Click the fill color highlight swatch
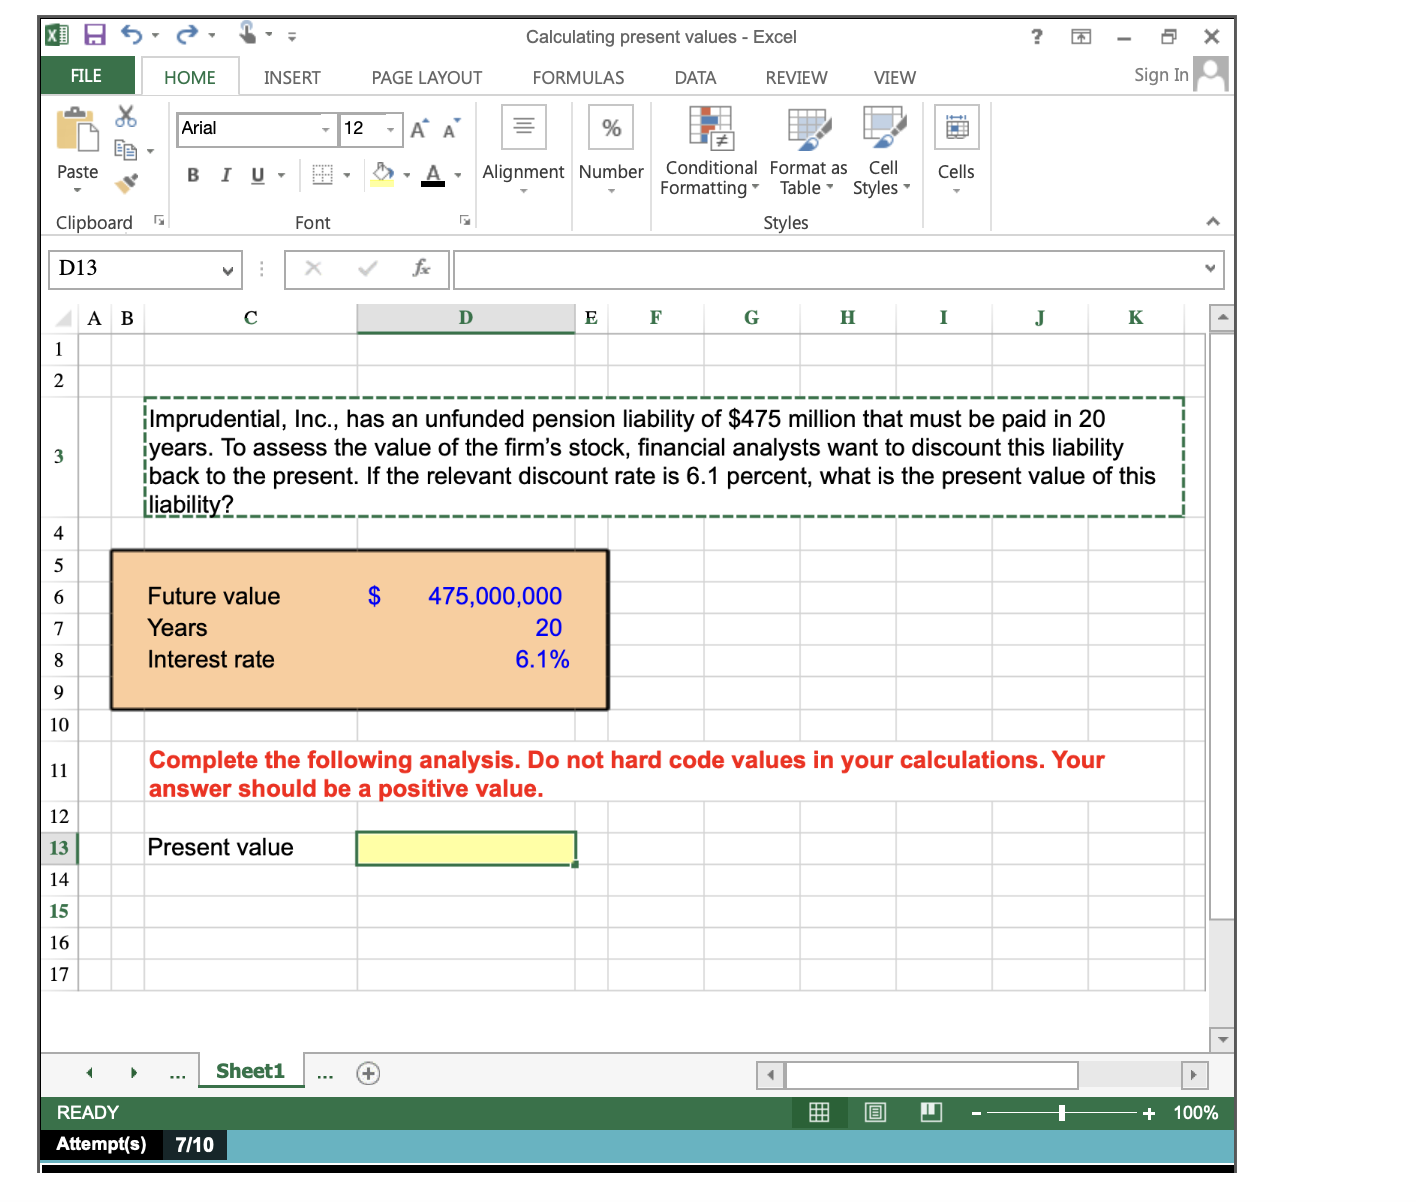1416x1202 pixels. pos(383,175)
